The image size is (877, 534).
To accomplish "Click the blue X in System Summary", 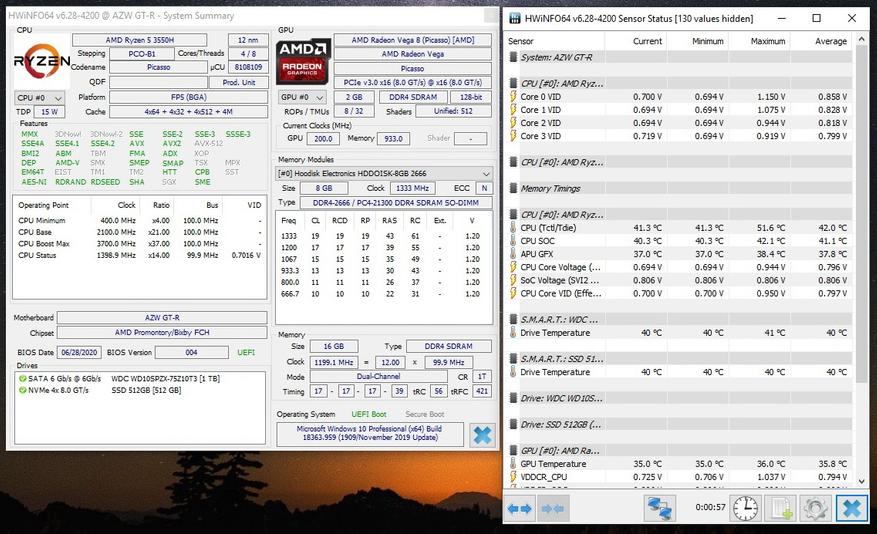I will 482,435.
